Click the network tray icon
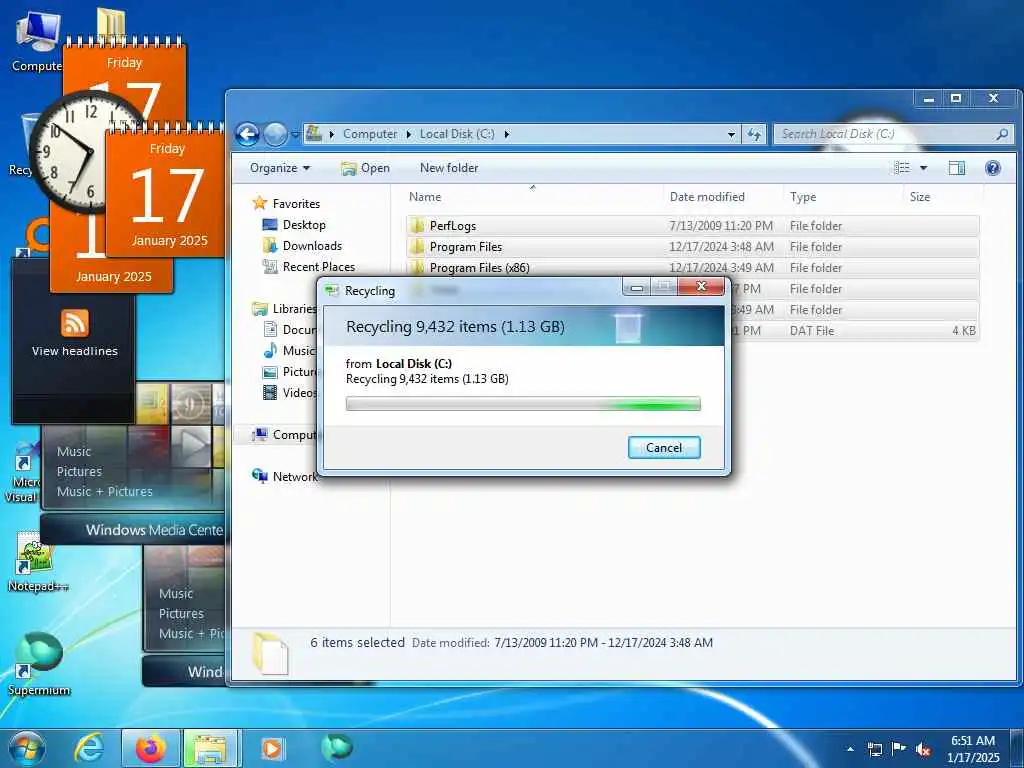 pos(874,749)
